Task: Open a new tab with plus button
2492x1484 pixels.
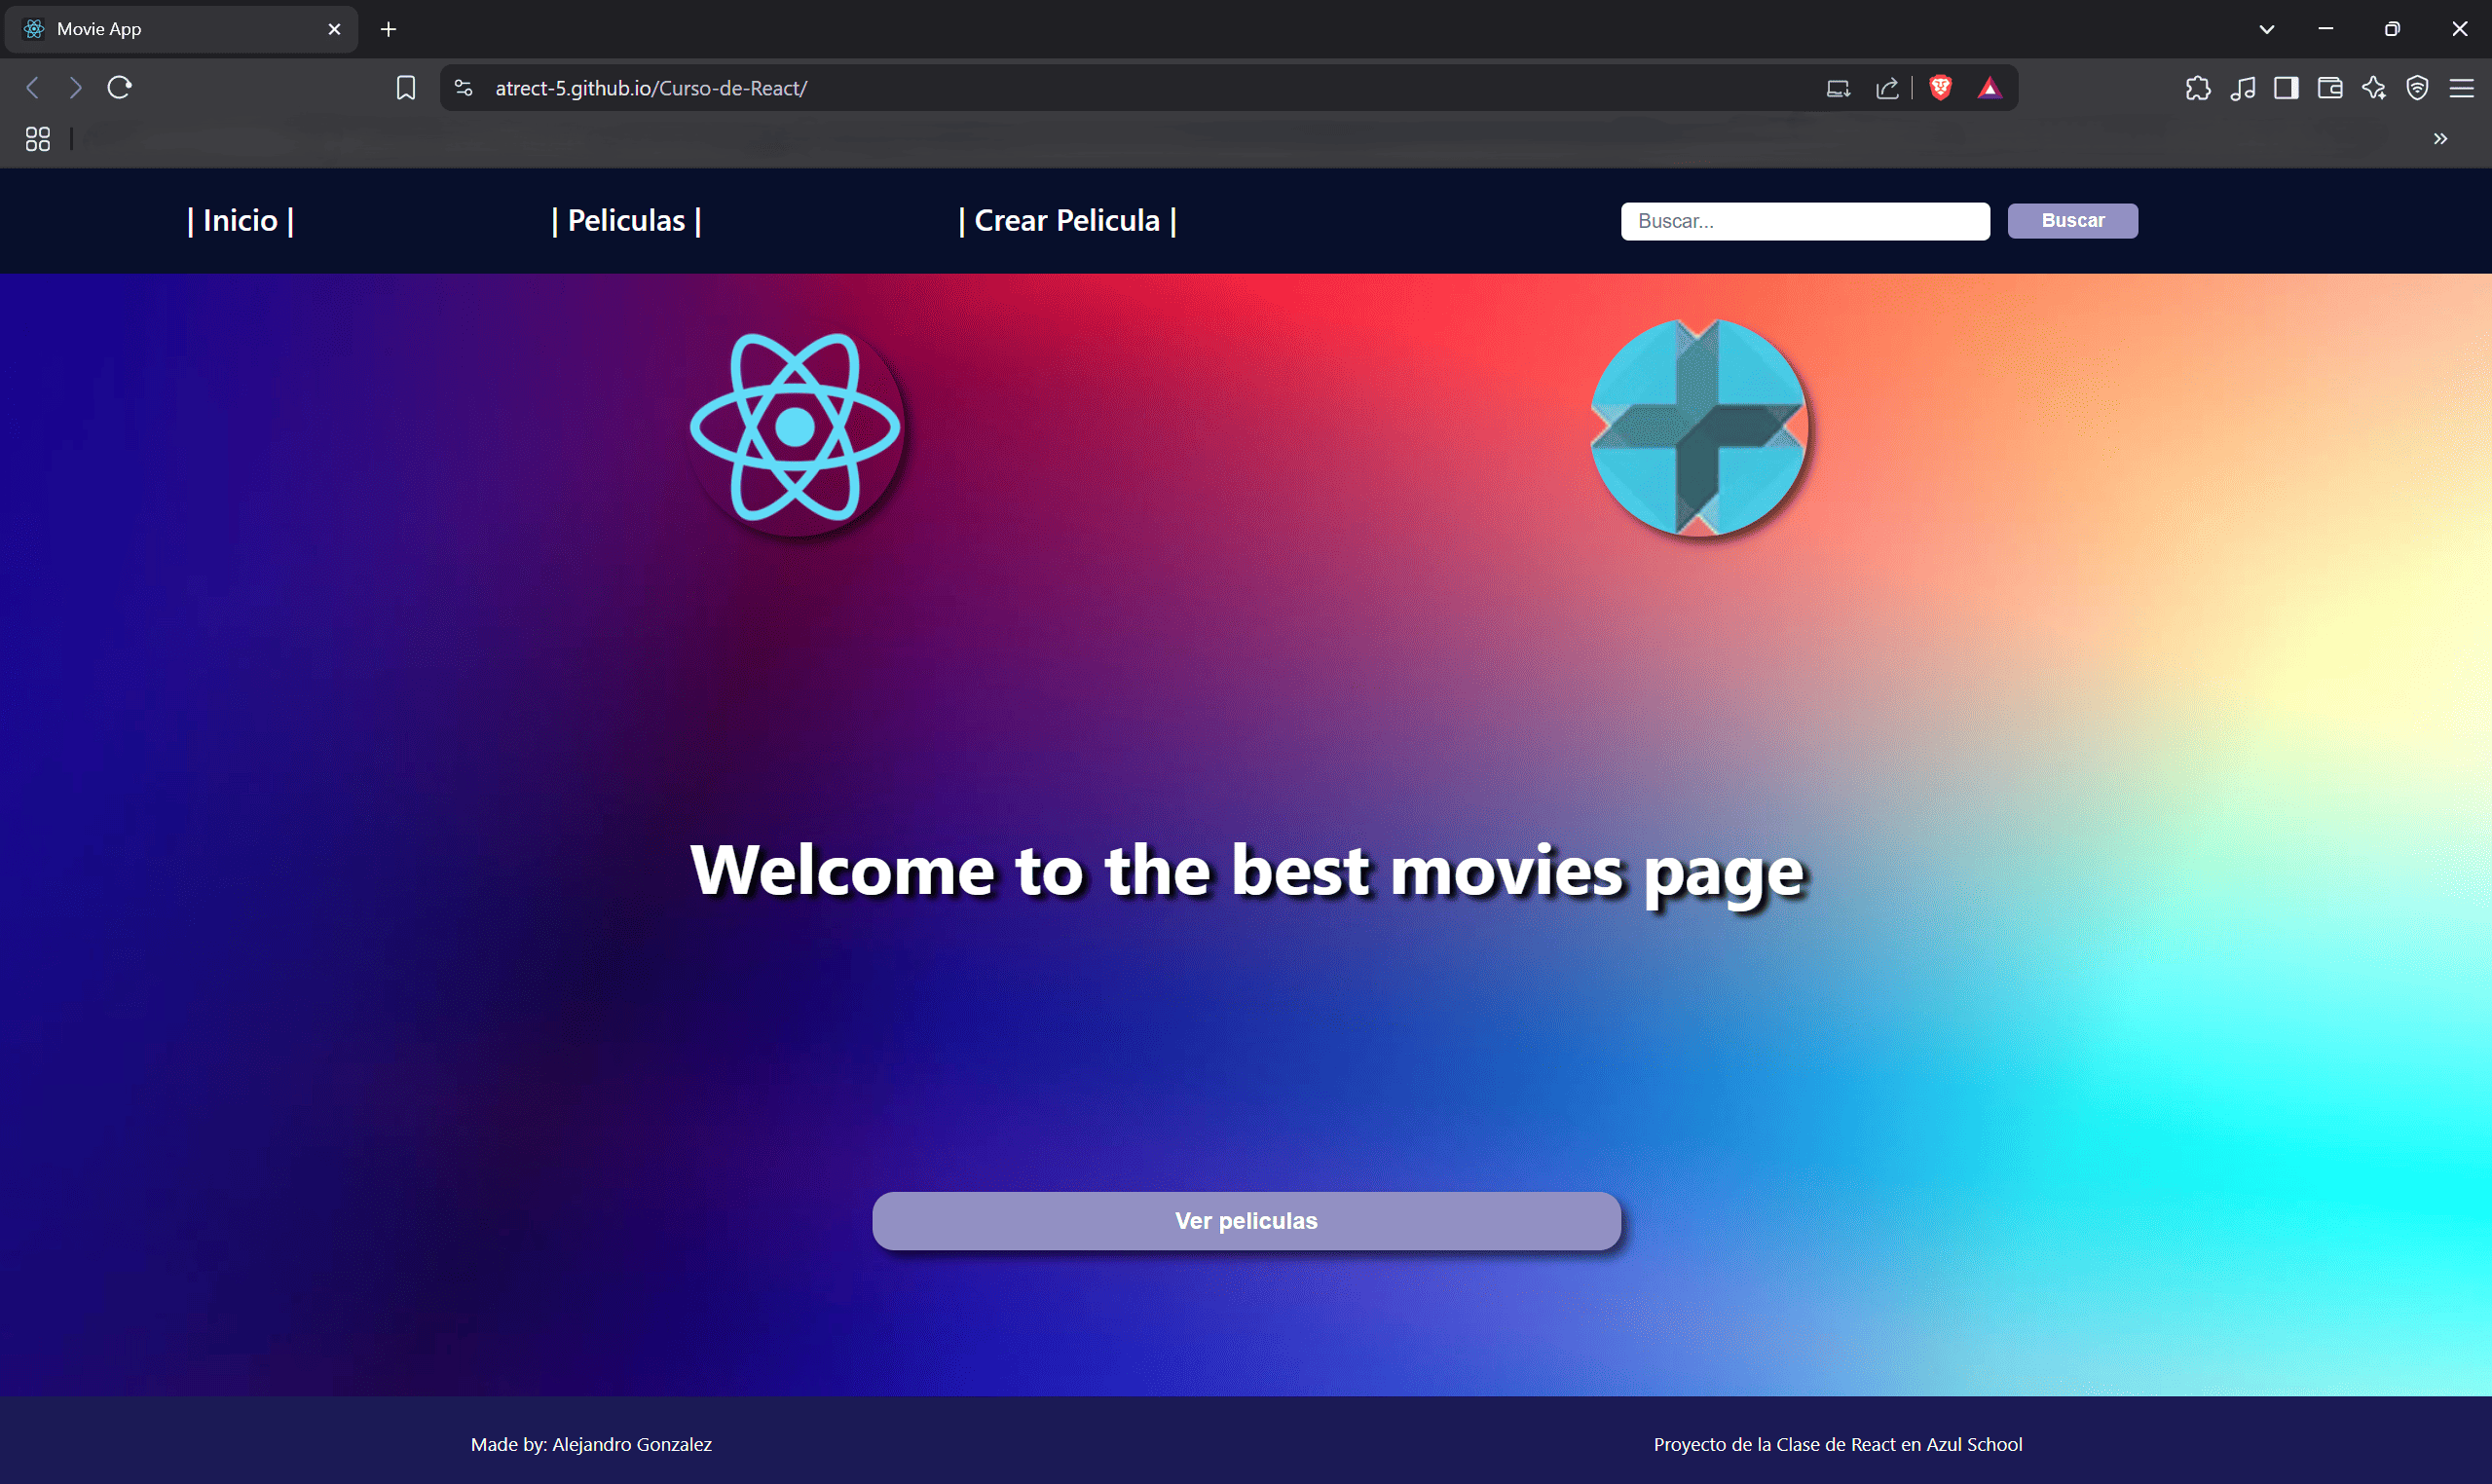Action: coord(389,29)
